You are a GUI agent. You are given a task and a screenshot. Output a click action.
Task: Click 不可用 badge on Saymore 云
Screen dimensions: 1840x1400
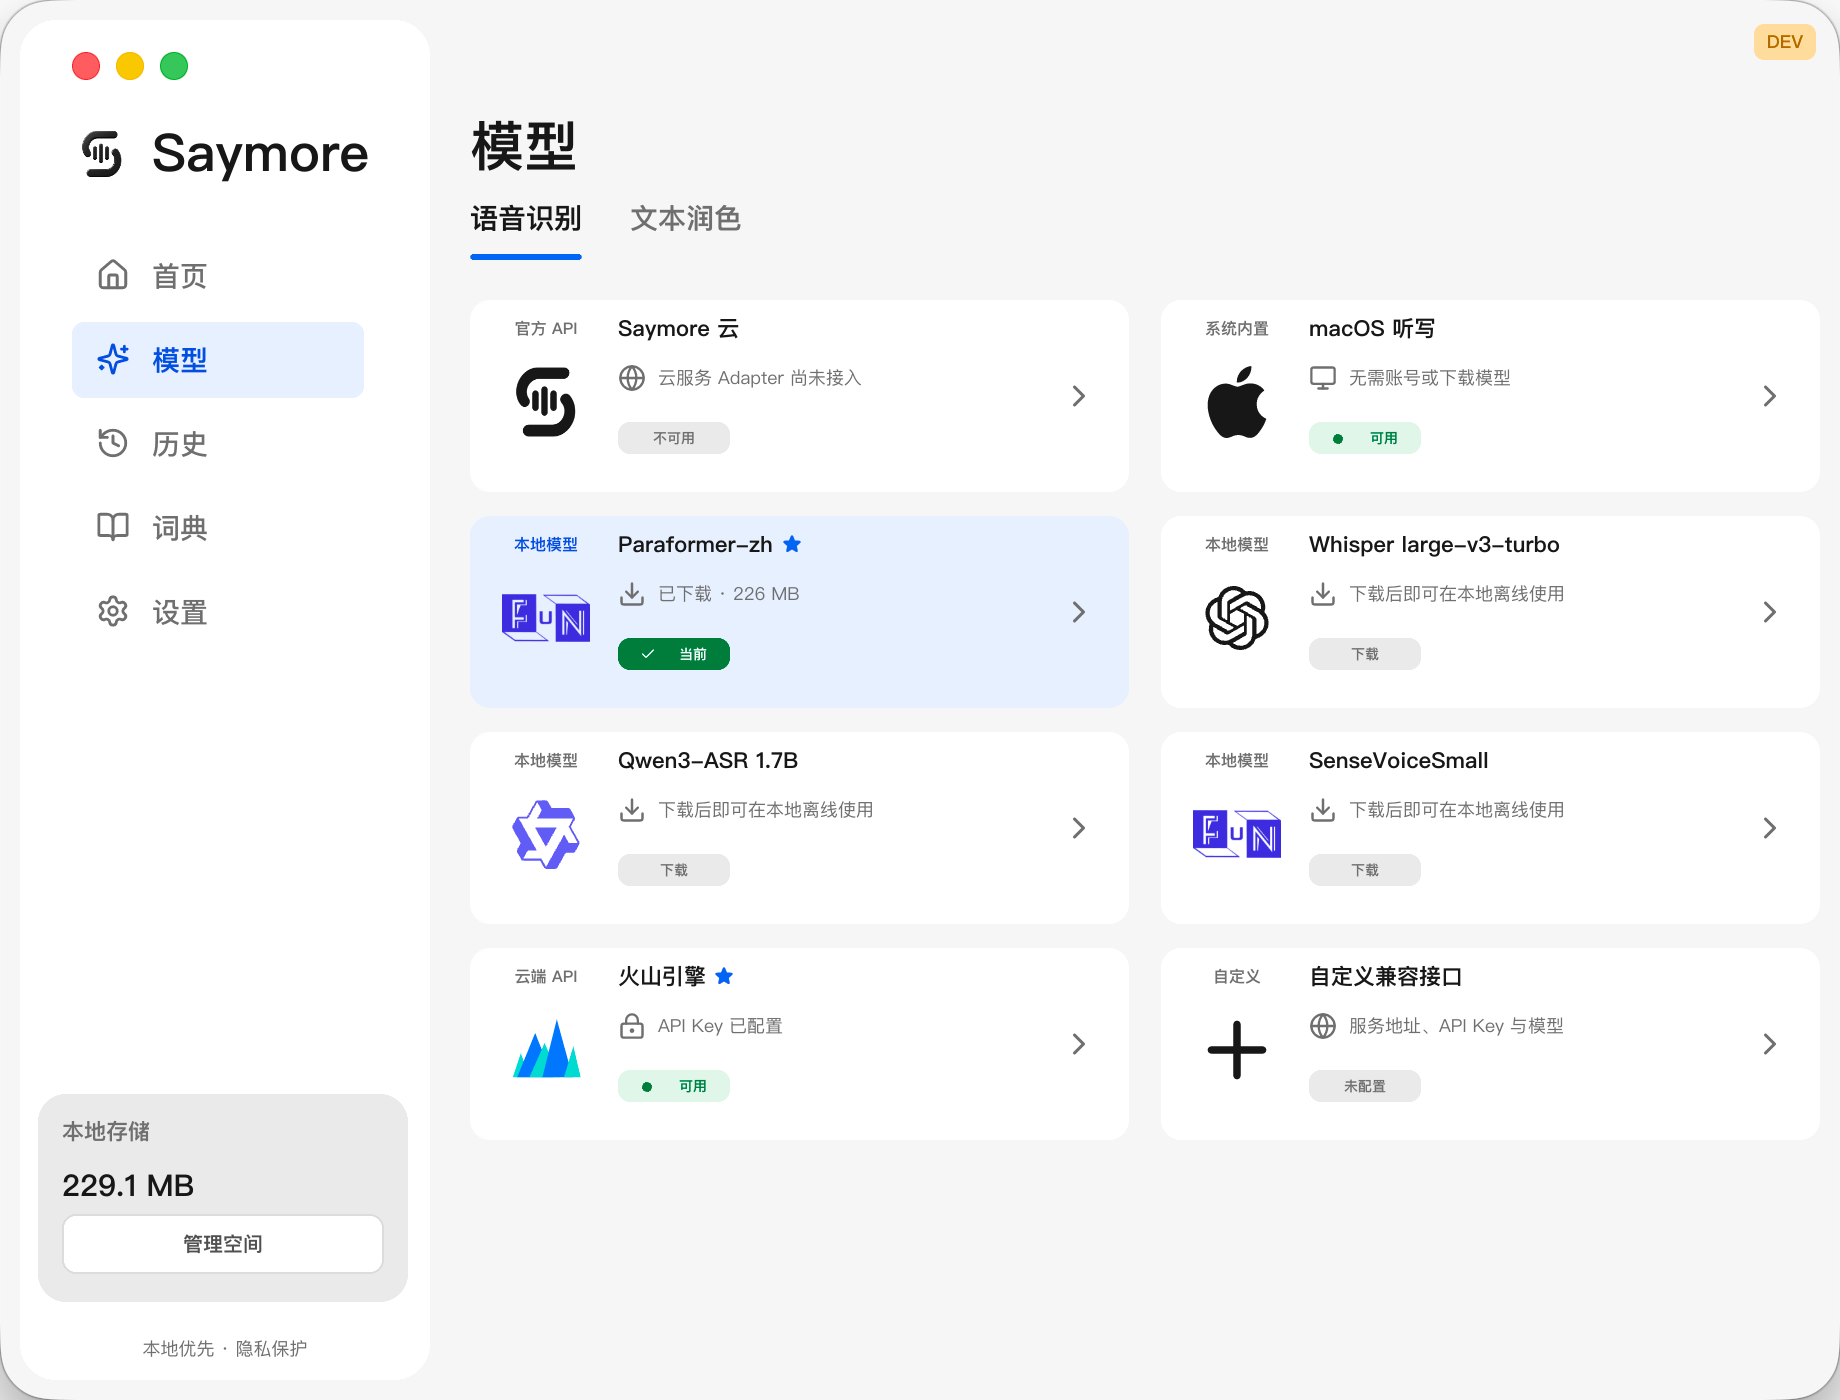tap(674, 438)
